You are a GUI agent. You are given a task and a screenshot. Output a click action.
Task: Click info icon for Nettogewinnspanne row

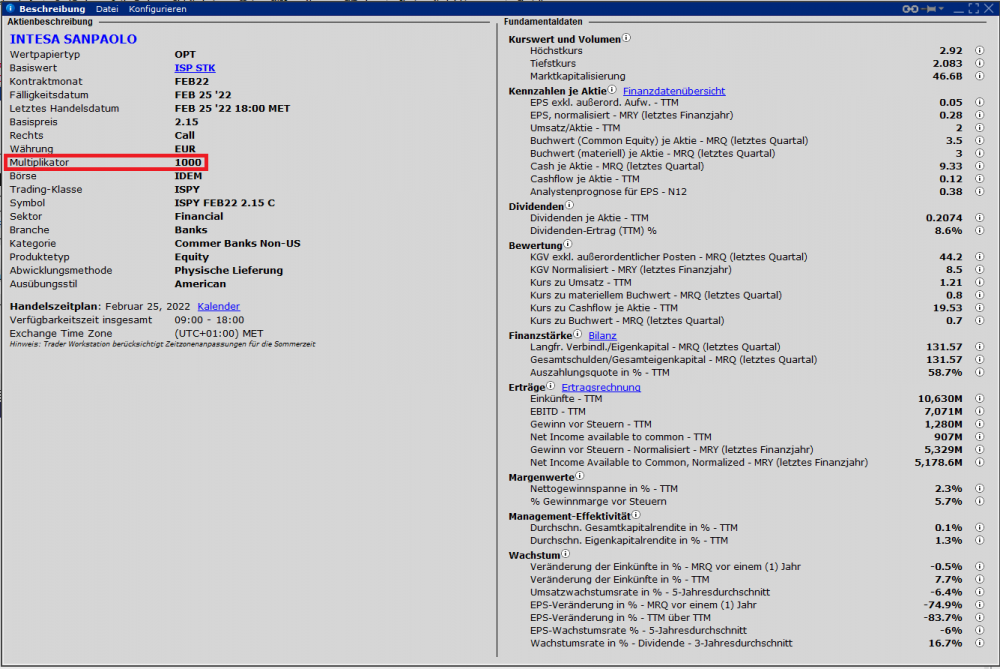980,488
